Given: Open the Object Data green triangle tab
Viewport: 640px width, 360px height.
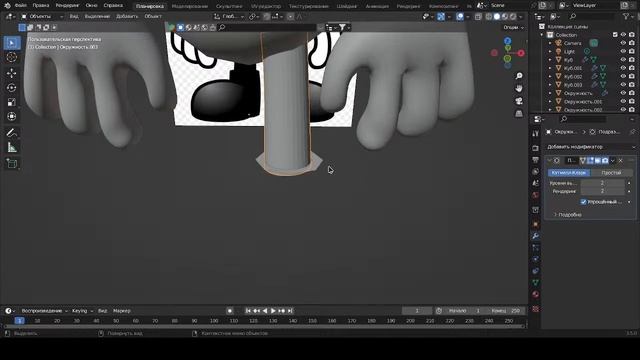Looking at the screenshot, I should tap(536, 282).
